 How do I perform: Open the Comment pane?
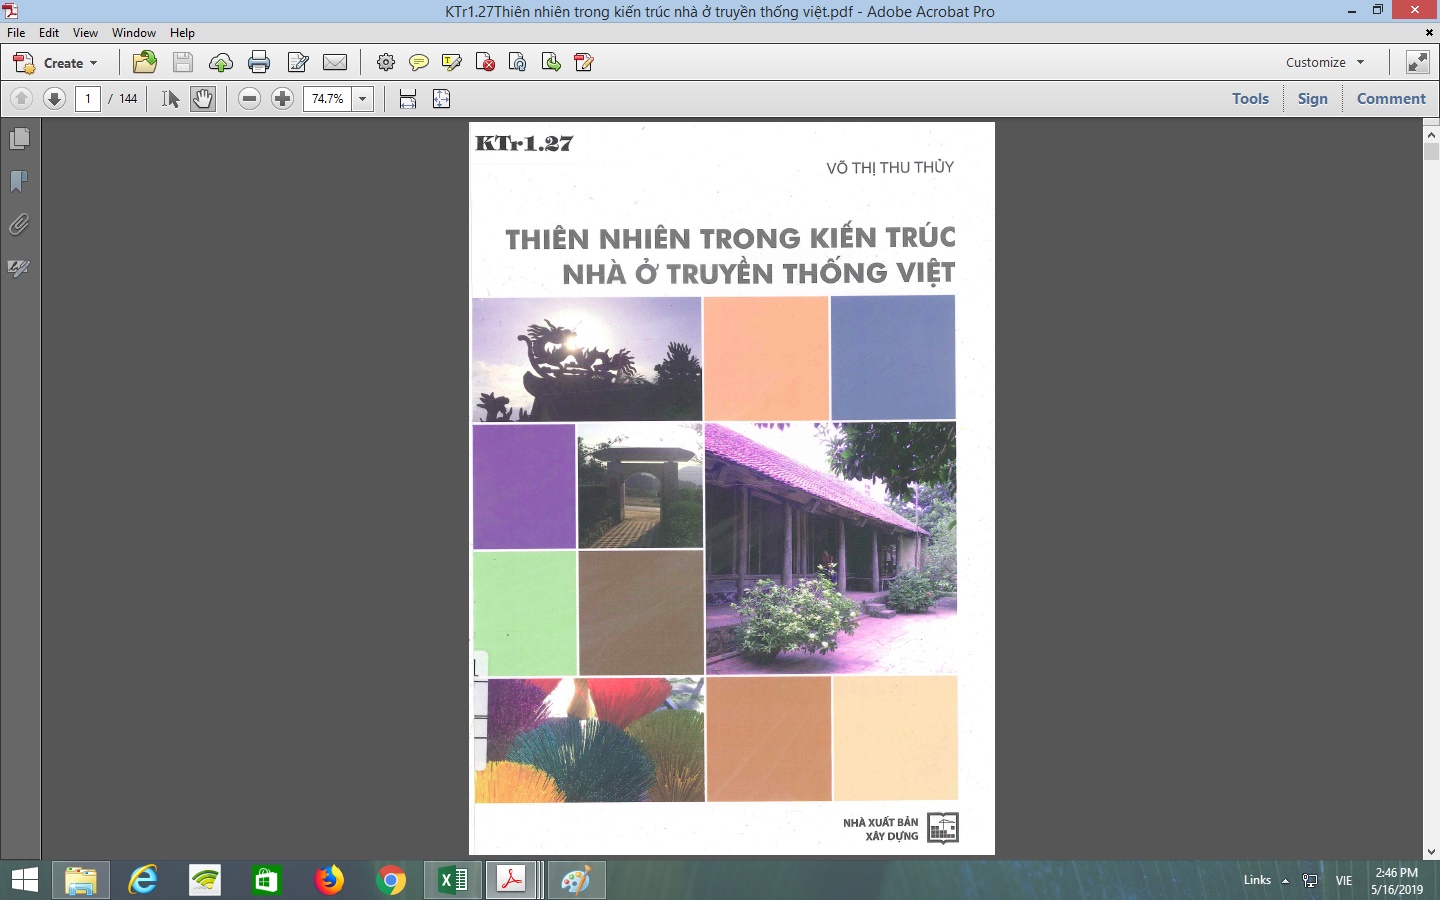tap(1390, 99)
